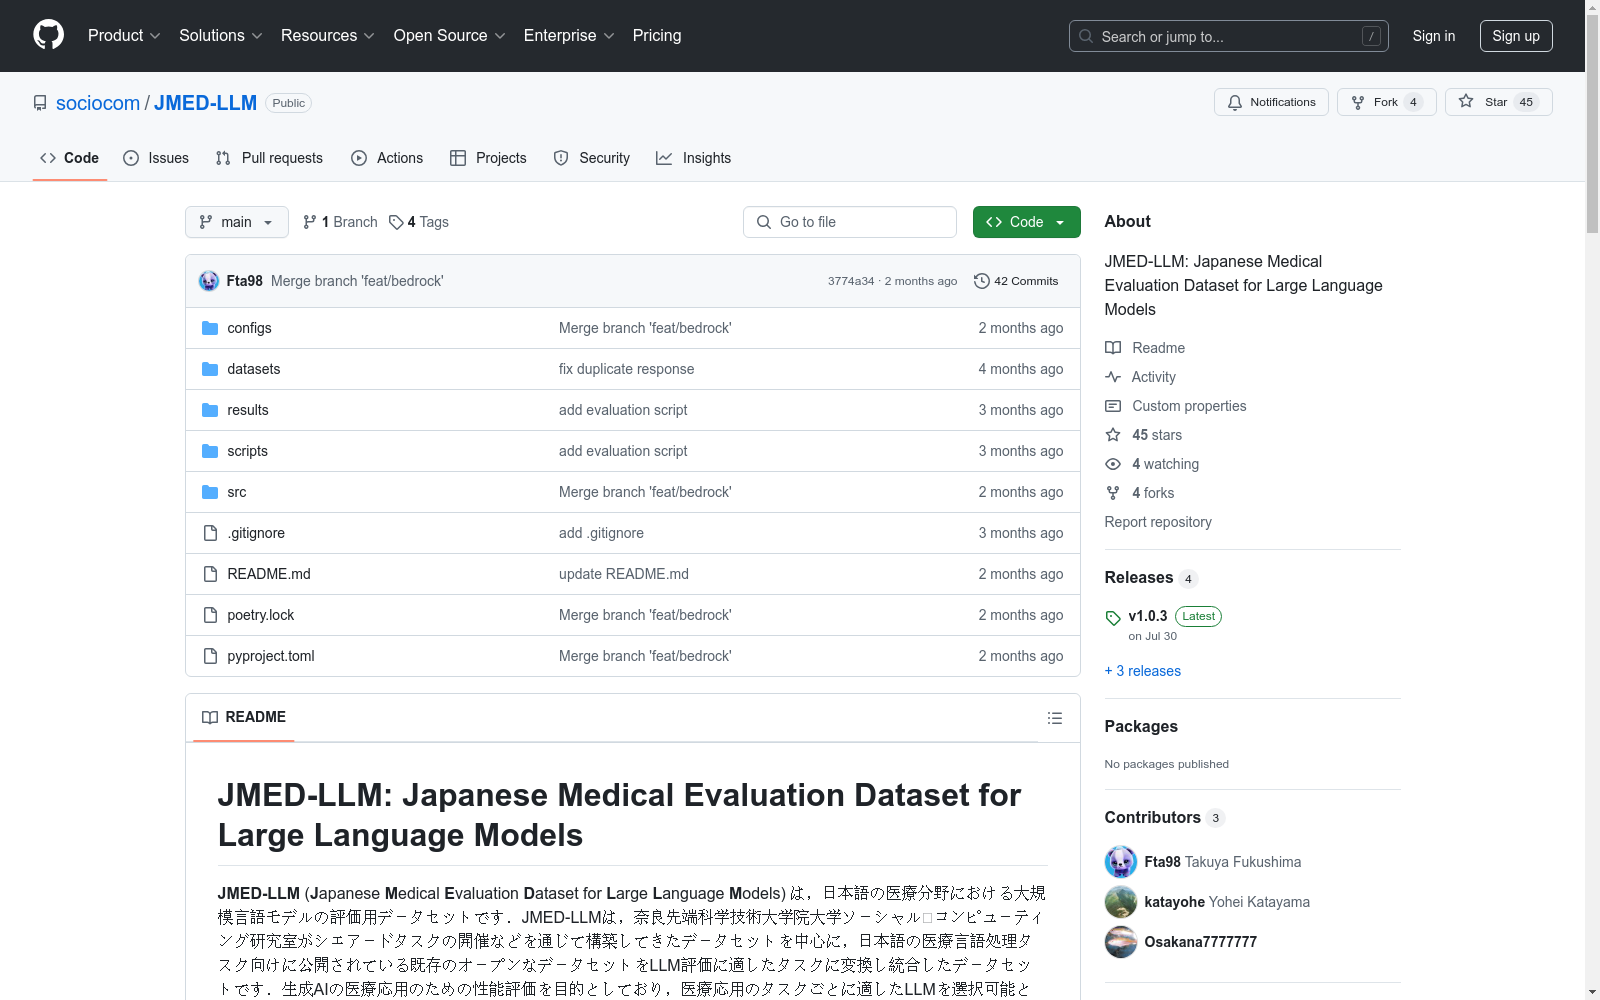Click the Readme book icon in About

pos(1113,348)
